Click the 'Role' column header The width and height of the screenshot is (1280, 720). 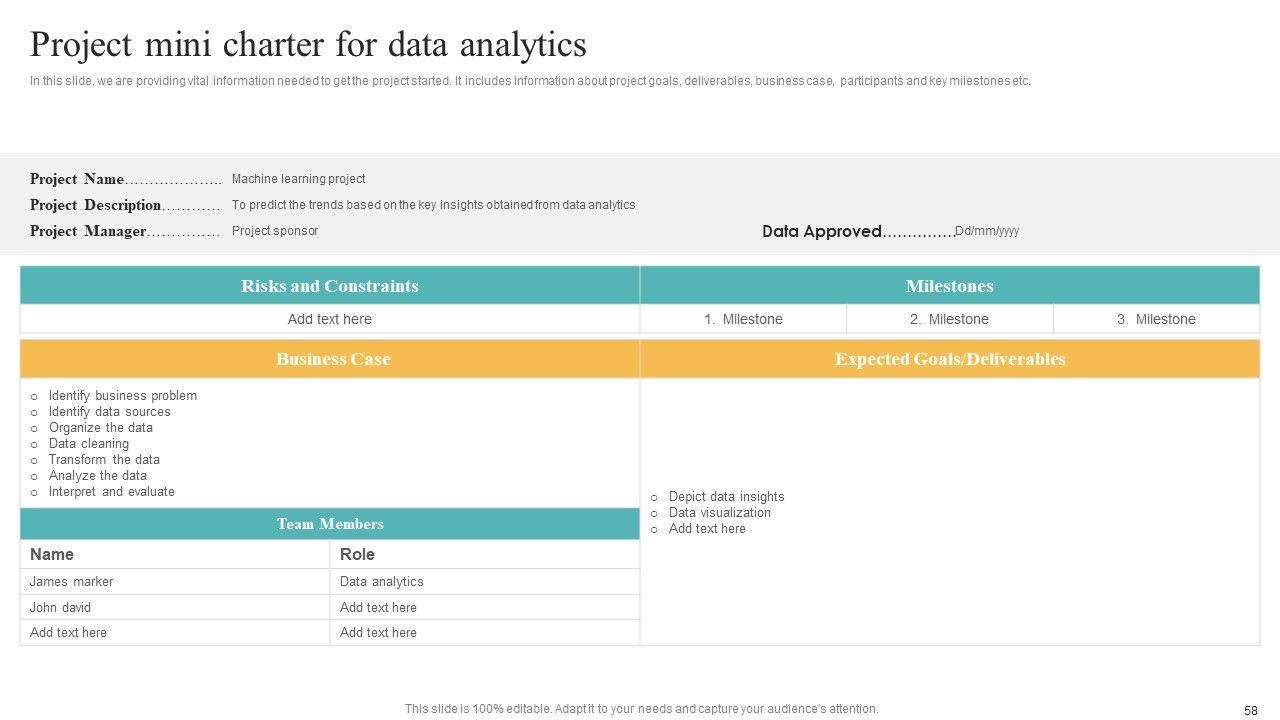pos(357,554)
